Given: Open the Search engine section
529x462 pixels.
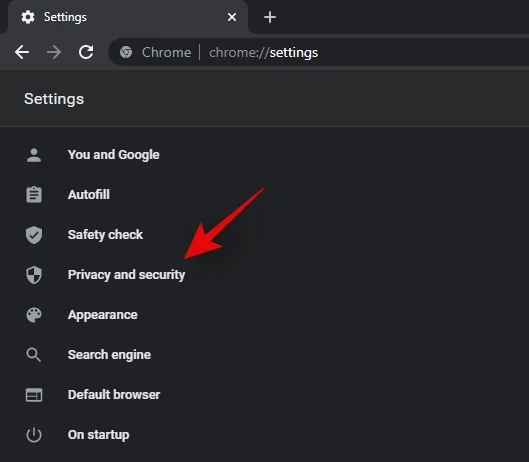Looking at the screenshot, I should click(x=109, y=355).
